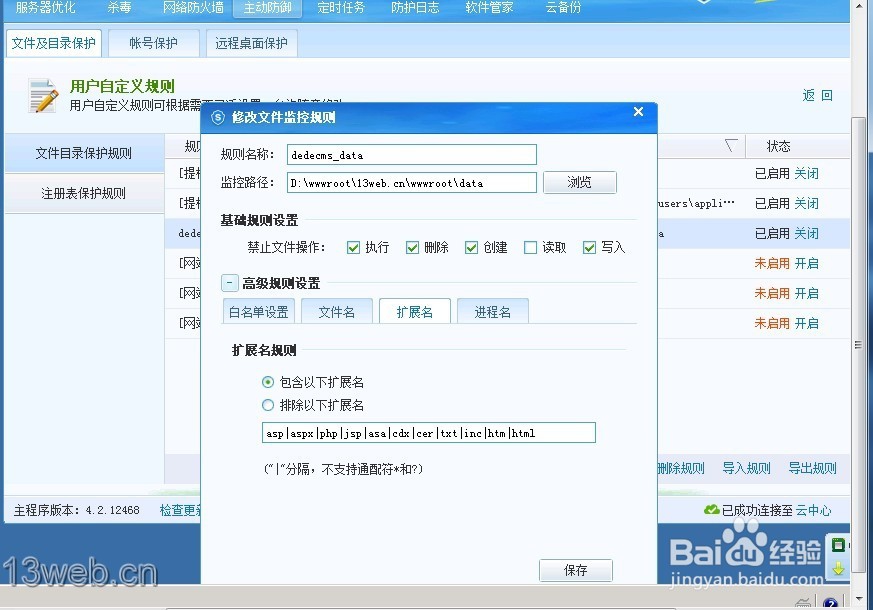Image resolution: width=873 pixels, height=610 pixels.
Task: Click the yellow download arrow in the floating widget
Action: (x=838, y=567)
